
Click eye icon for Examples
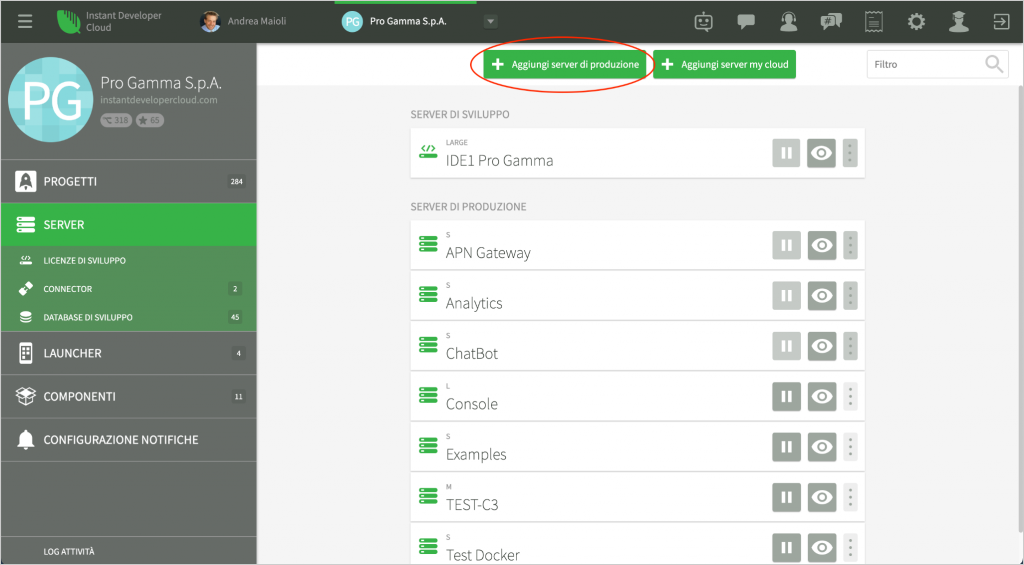(822, 447)
